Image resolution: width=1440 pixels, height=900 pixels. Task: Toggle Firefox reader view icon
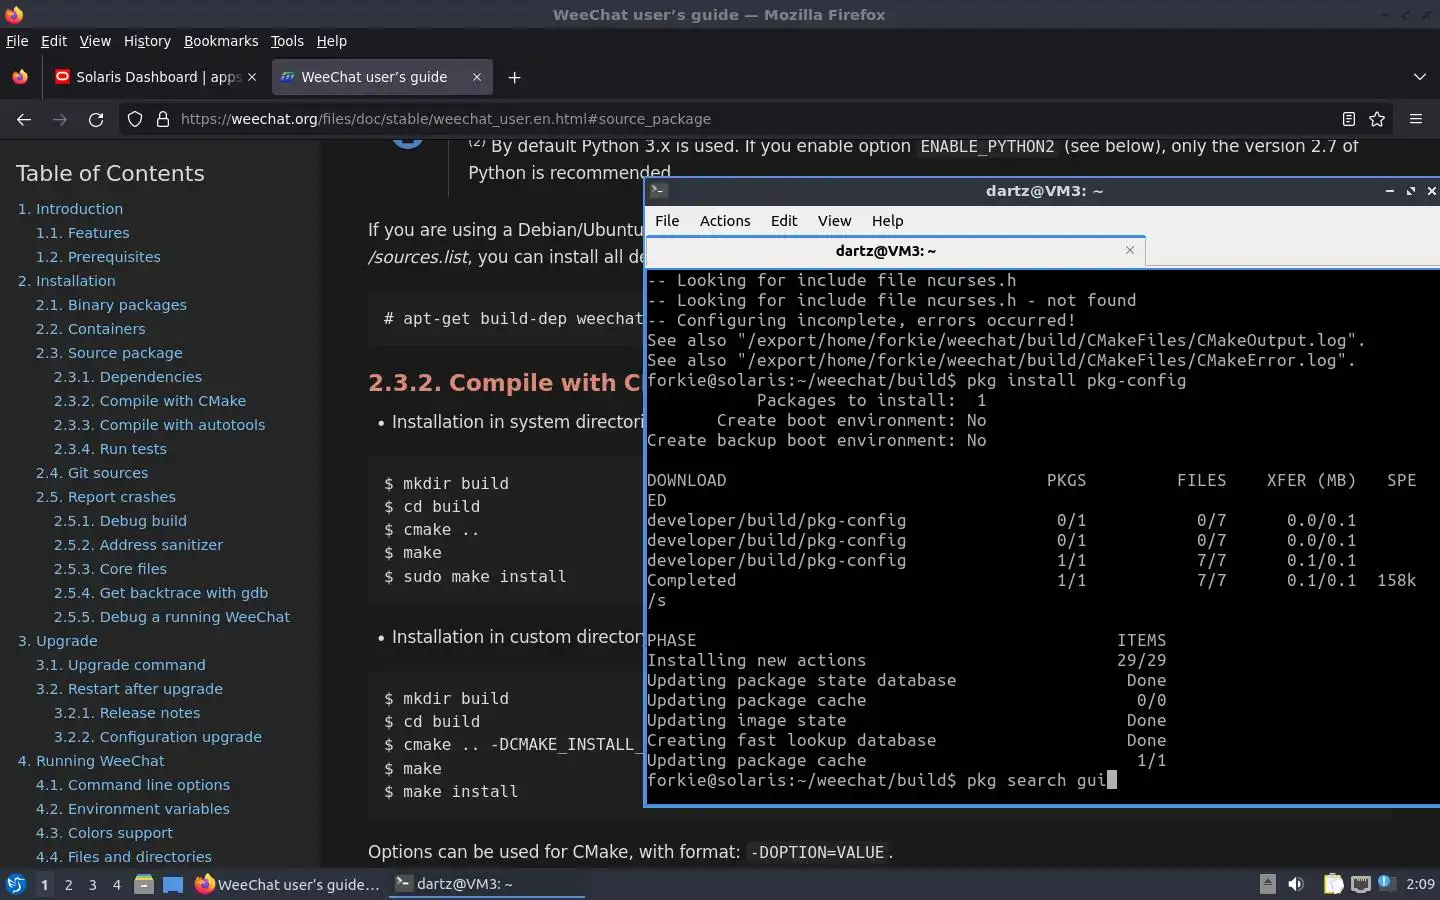coord(1348,119)
